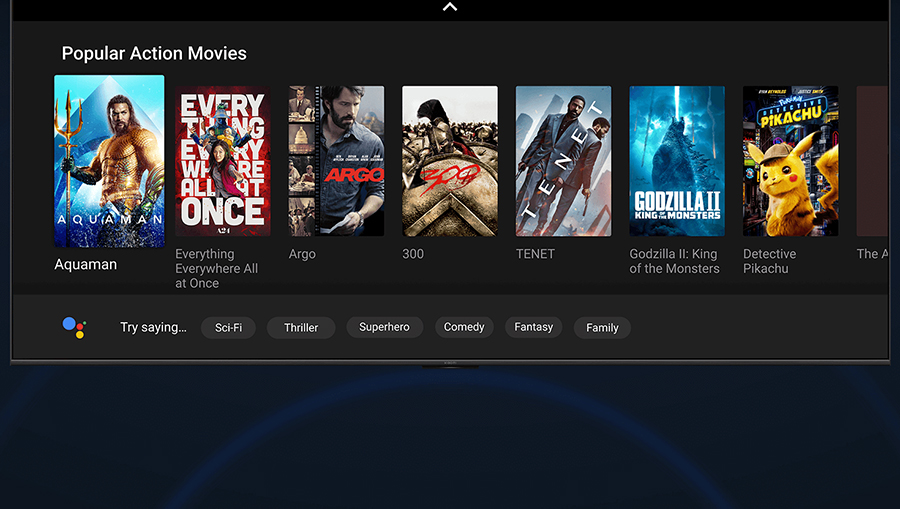
Task: Click the Argo title text
Action: (x=302, y=254)
